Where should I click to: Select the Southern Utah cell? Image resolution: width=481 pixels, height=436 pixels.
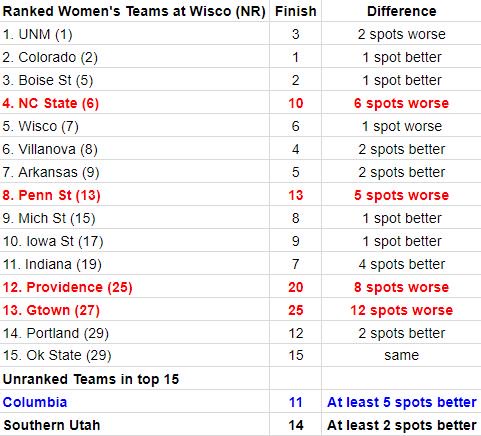coord(134,425)
